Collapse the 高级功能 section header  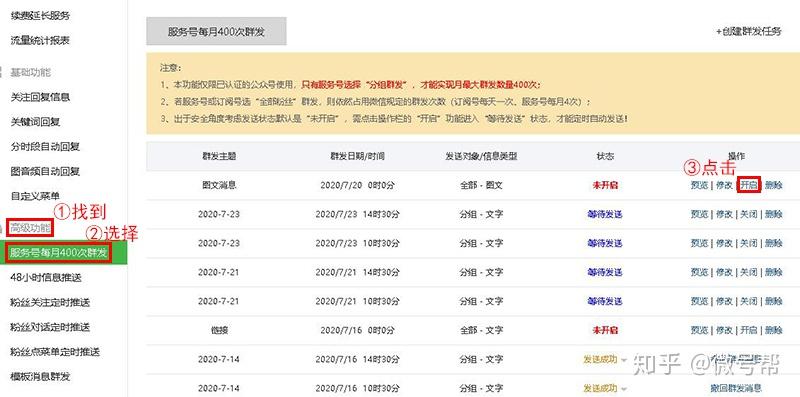tap(31, 227)
